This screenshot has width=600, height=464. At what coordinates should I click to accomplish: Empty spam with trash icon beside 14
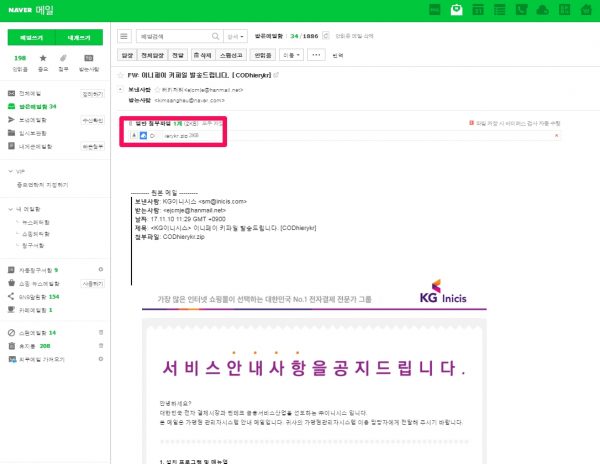(101, 332)
